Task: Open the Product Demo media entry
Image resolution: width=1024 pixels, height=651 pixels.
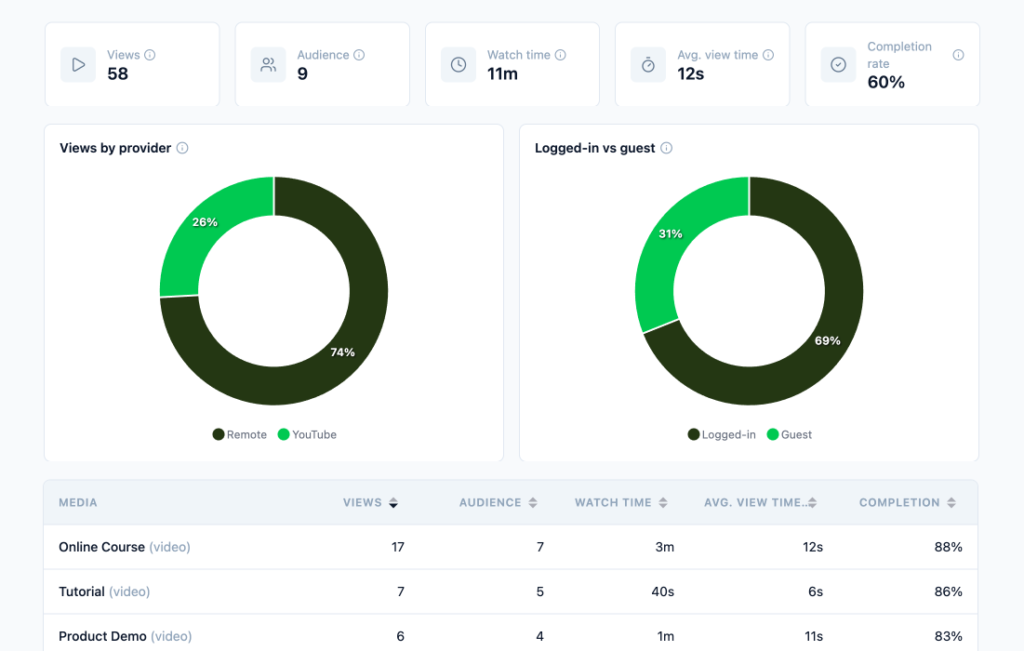Action: pos(511,635)
